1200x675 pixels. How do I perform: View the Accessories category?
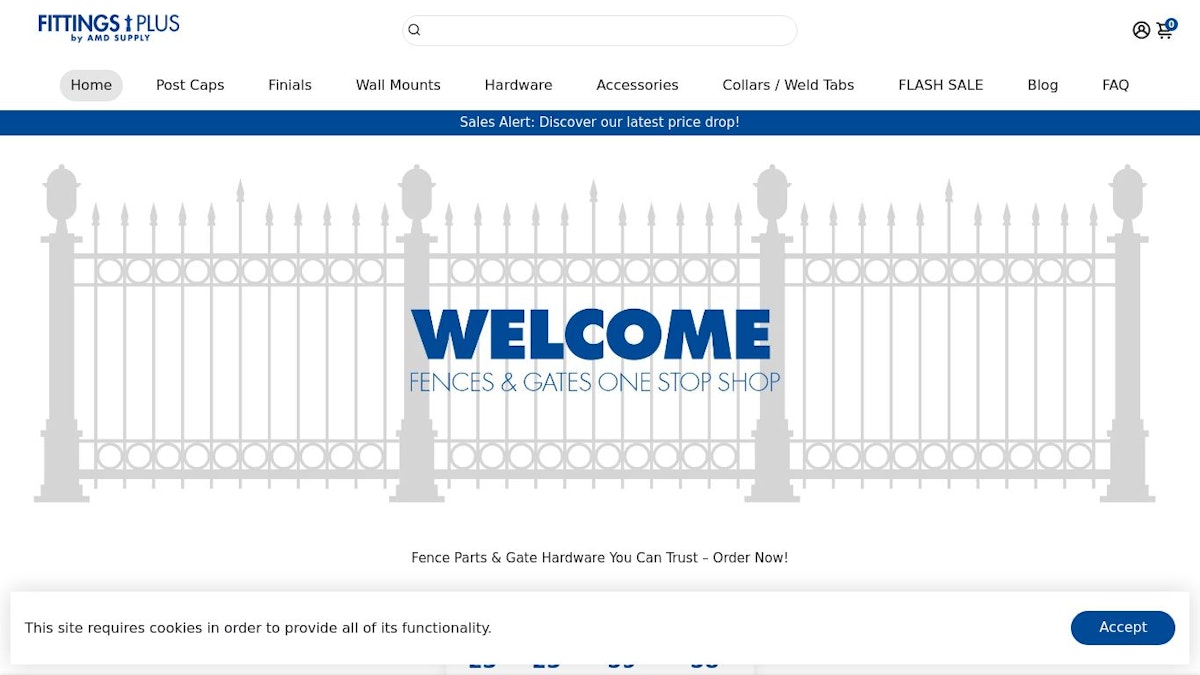tap(637, 85)
